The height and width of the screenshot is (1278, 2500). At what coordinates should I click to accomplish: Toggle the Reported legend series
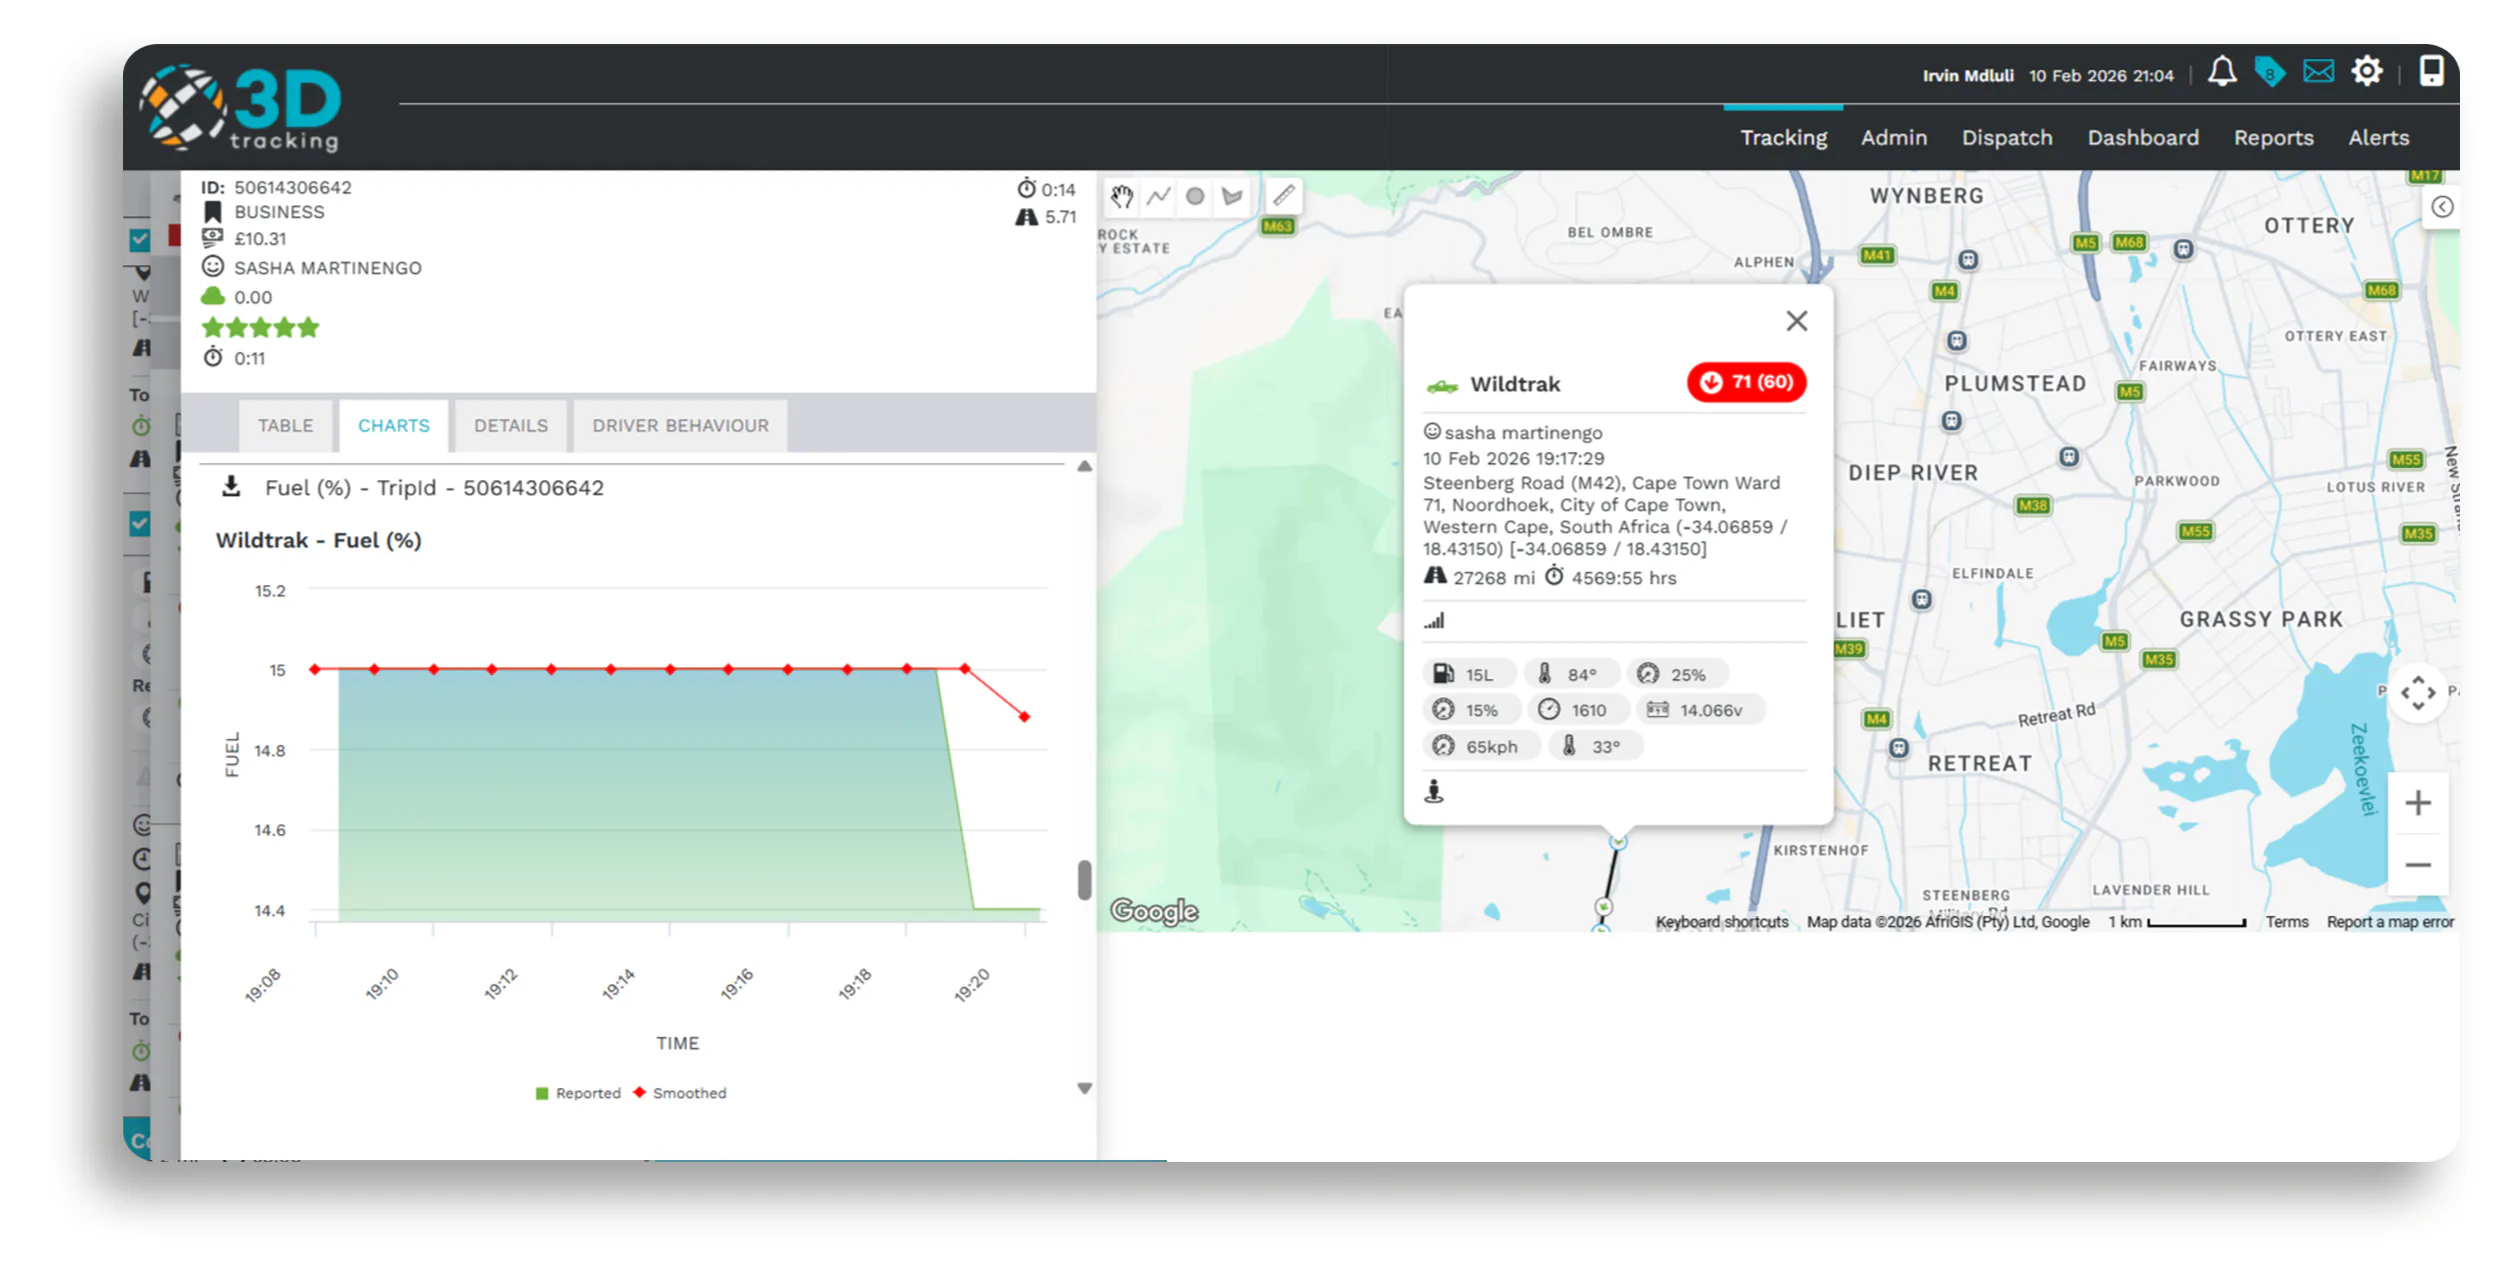pos(578,1093)
